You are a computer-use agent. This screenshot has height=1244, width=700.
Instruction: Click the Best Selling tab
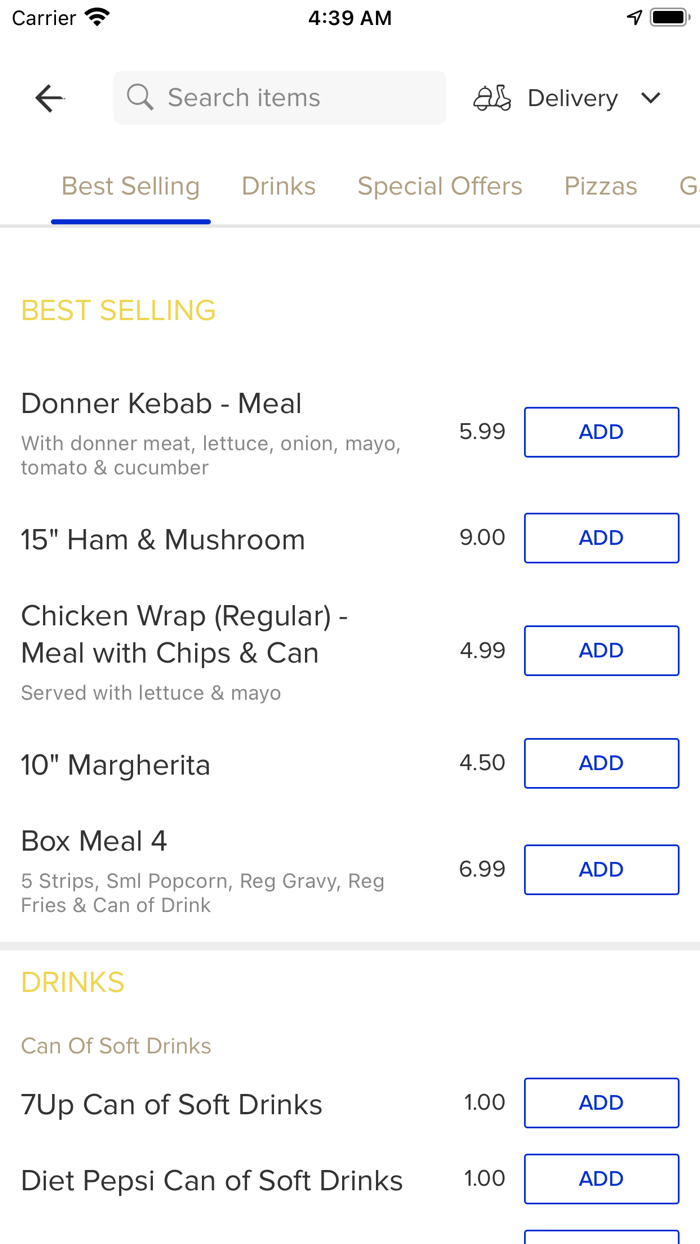click(x=130, y=186)
